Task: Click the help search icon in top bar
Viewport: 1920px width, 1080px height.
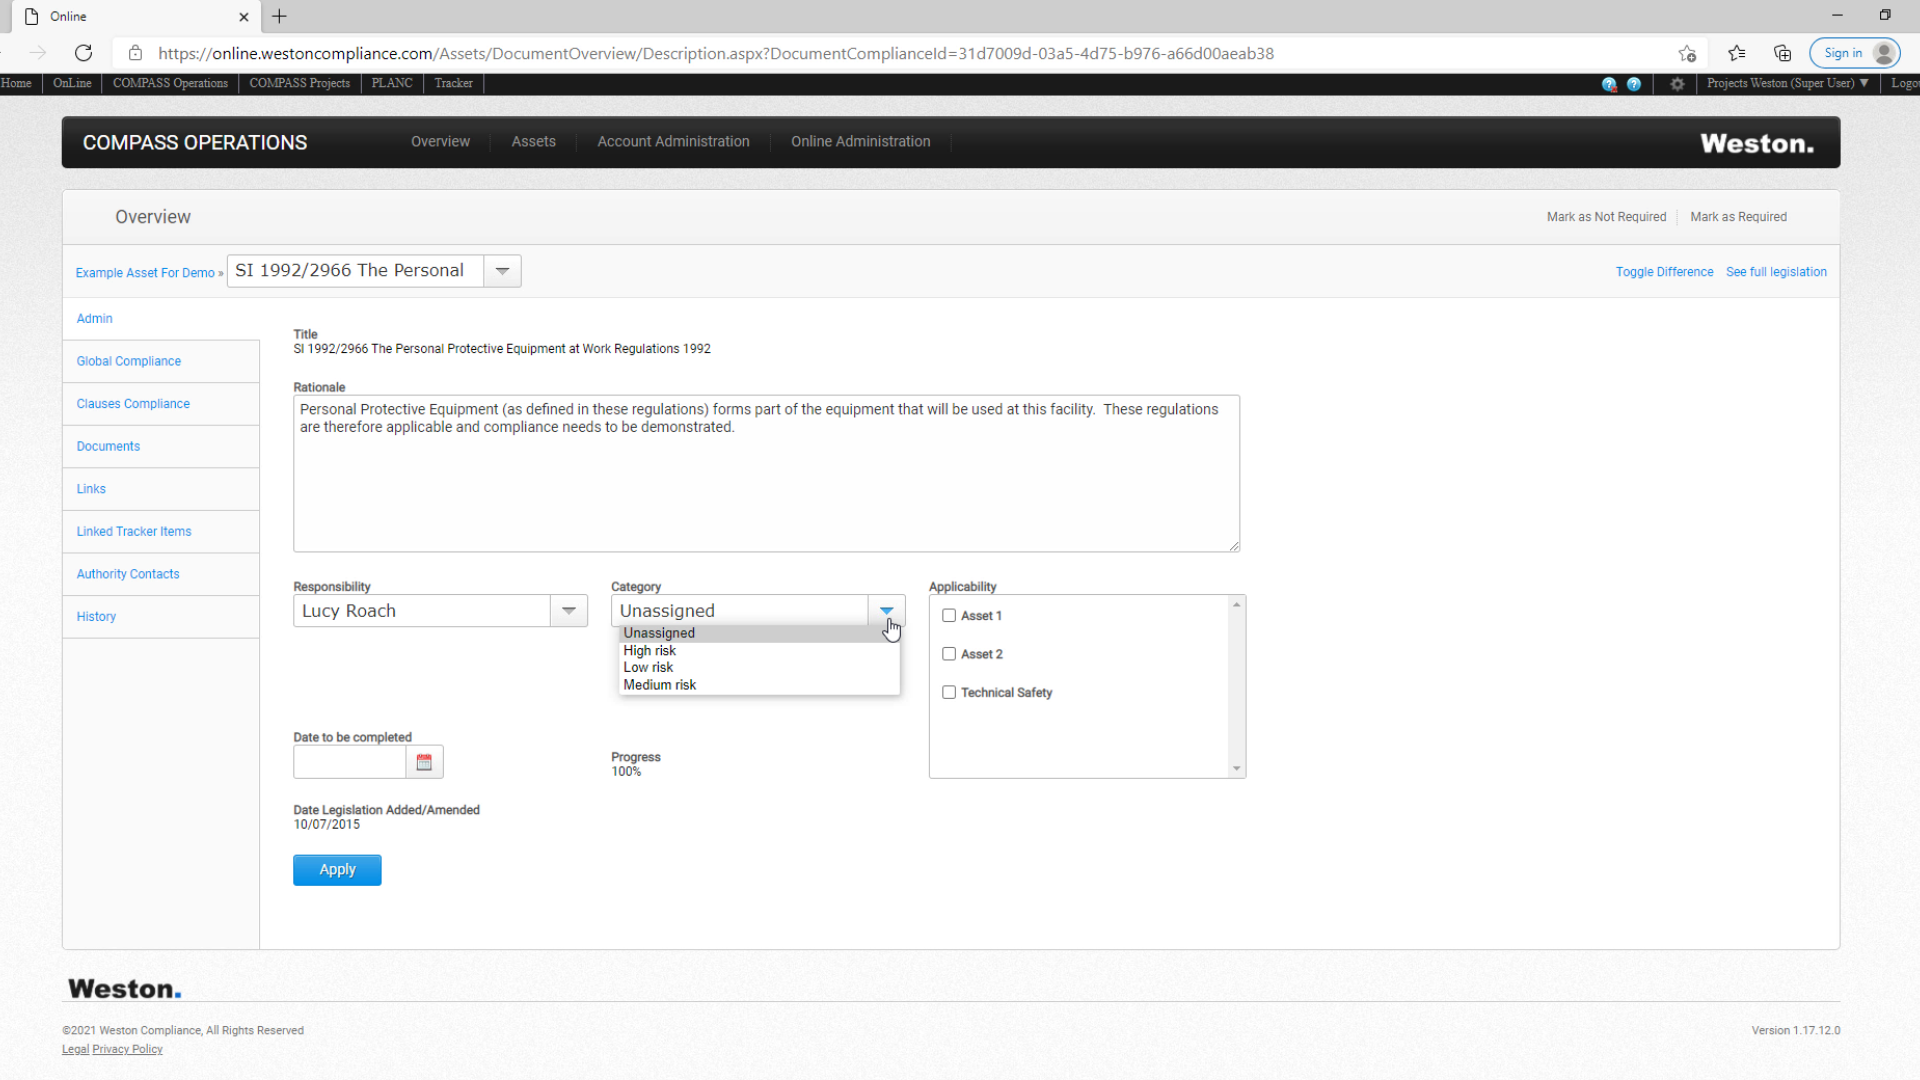Action: (x=1609, y=84)
